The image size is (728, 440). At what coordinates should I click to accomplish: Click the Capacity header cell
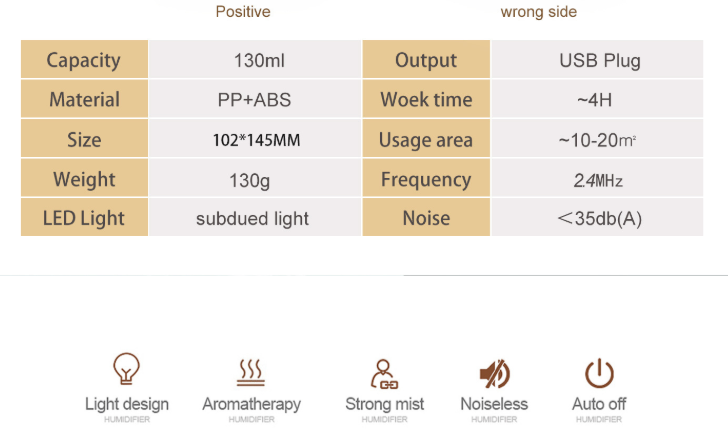coord(84,59)
